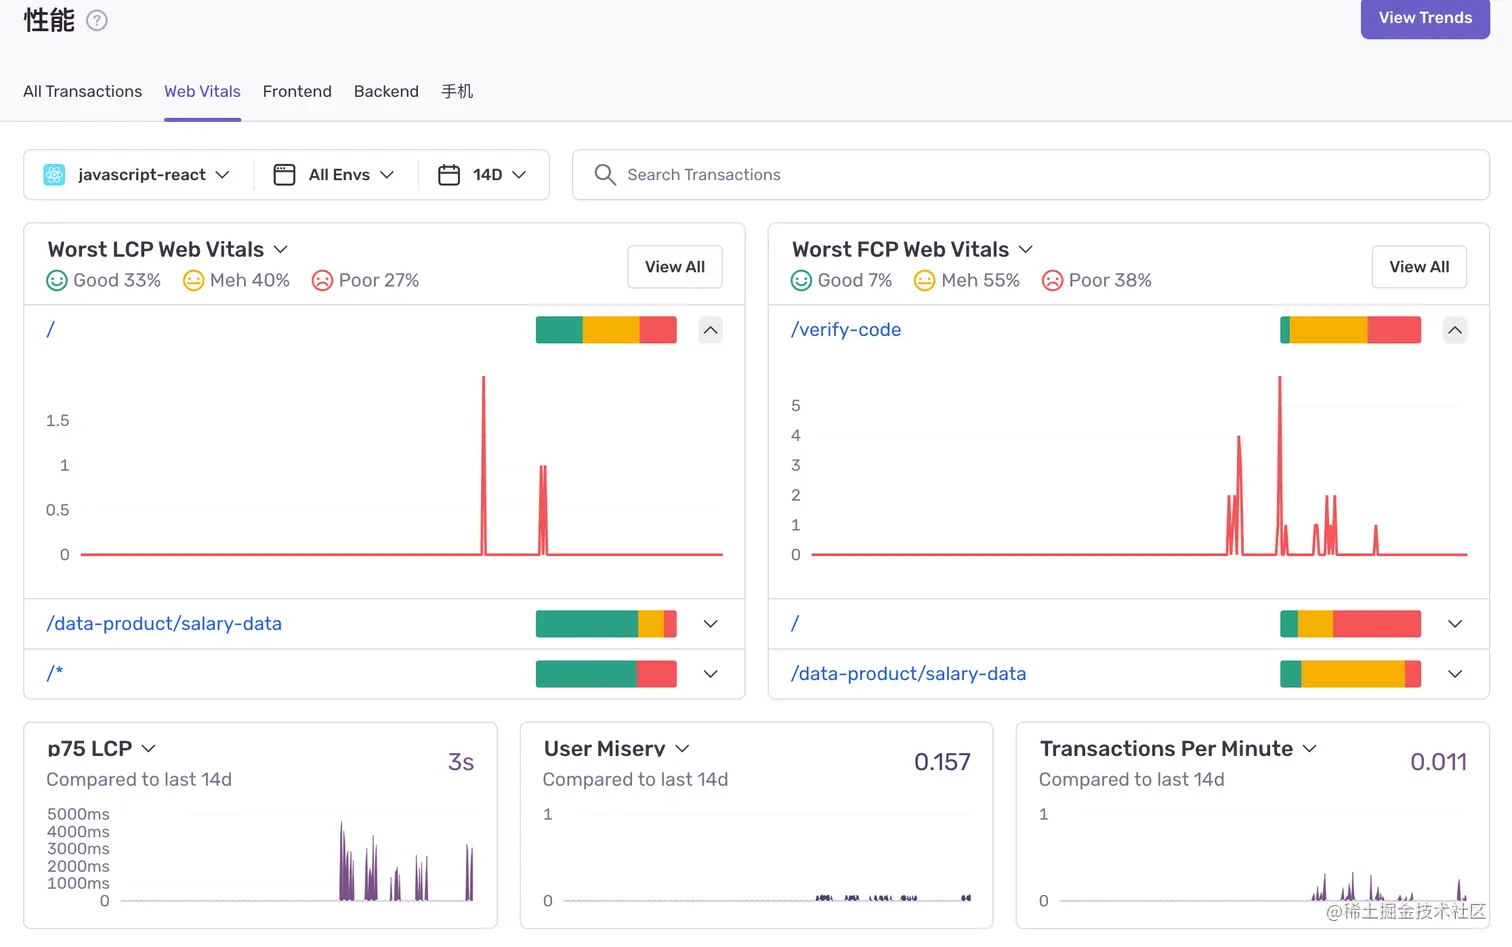Click the green Good smiley in LCP widget
This screenshot has height=947, width=1512.
[x=57, y=281]
